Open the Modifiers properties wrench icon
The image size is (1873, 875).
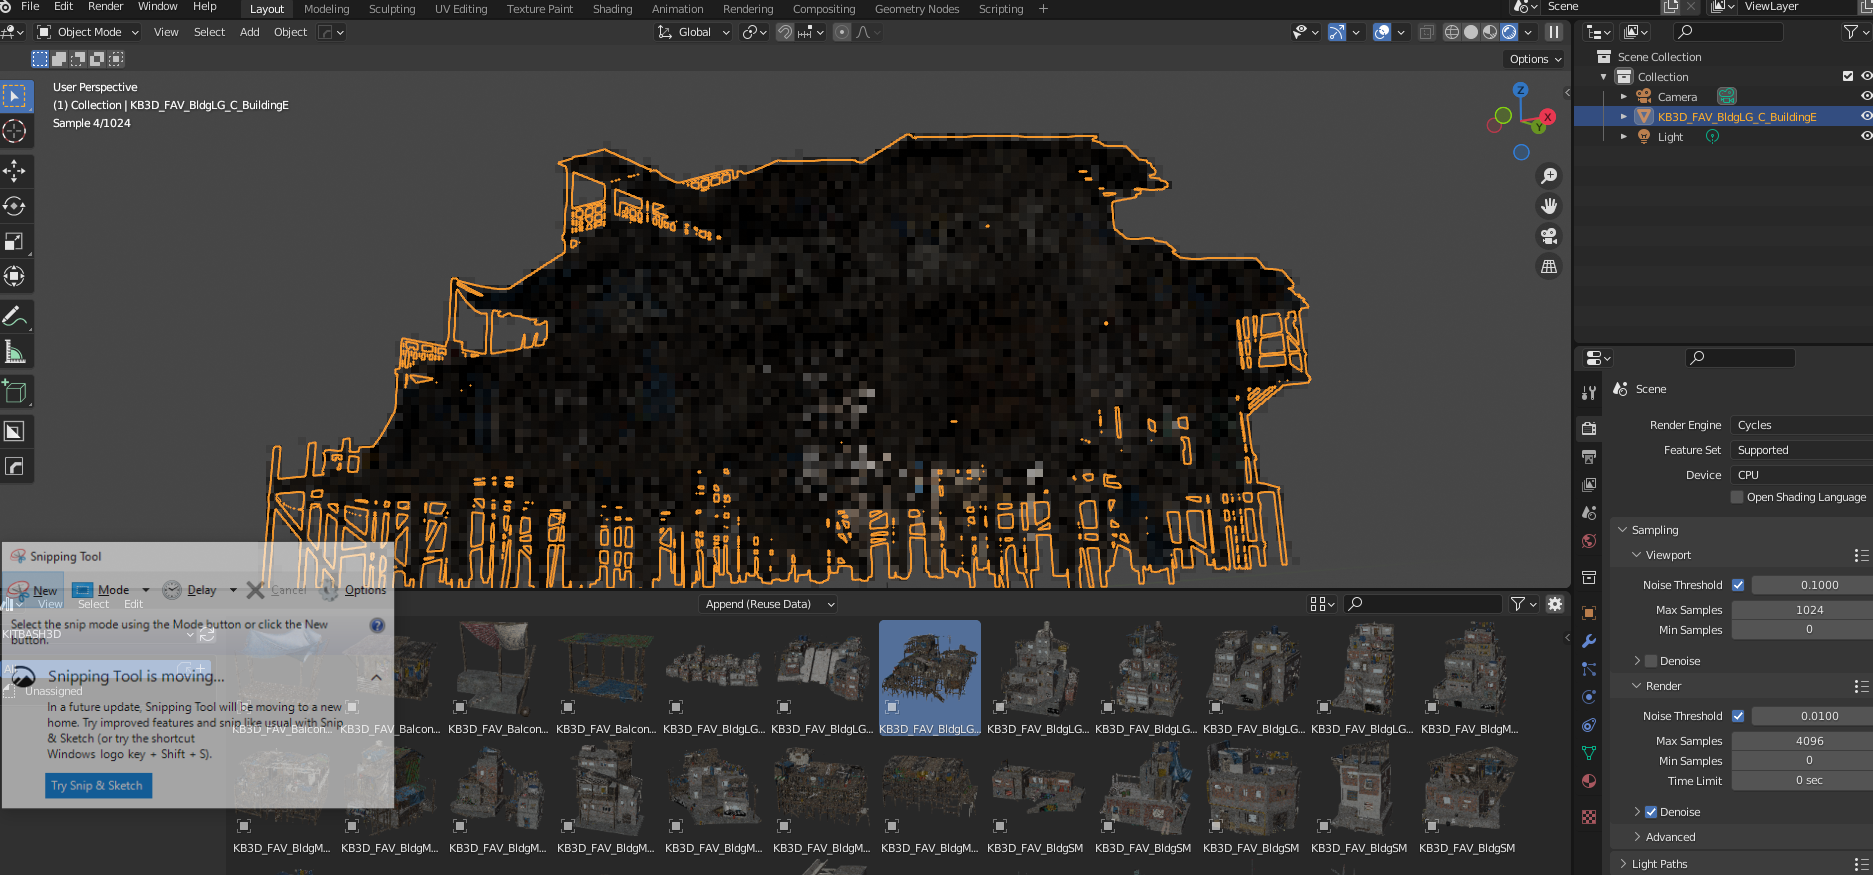pyautogui.click(x=1589, y=641)
